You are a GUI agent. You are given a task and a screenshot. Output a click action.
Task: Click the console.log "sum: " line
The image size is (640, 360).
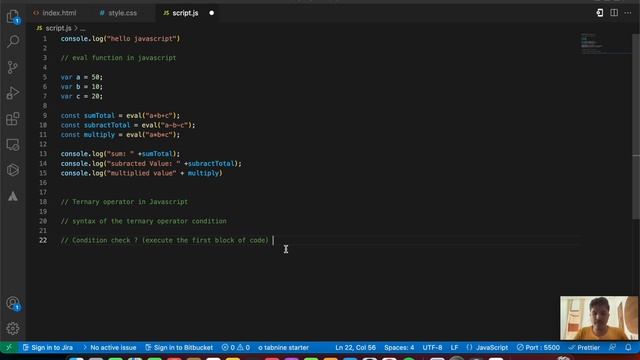(x=120, y=154)
